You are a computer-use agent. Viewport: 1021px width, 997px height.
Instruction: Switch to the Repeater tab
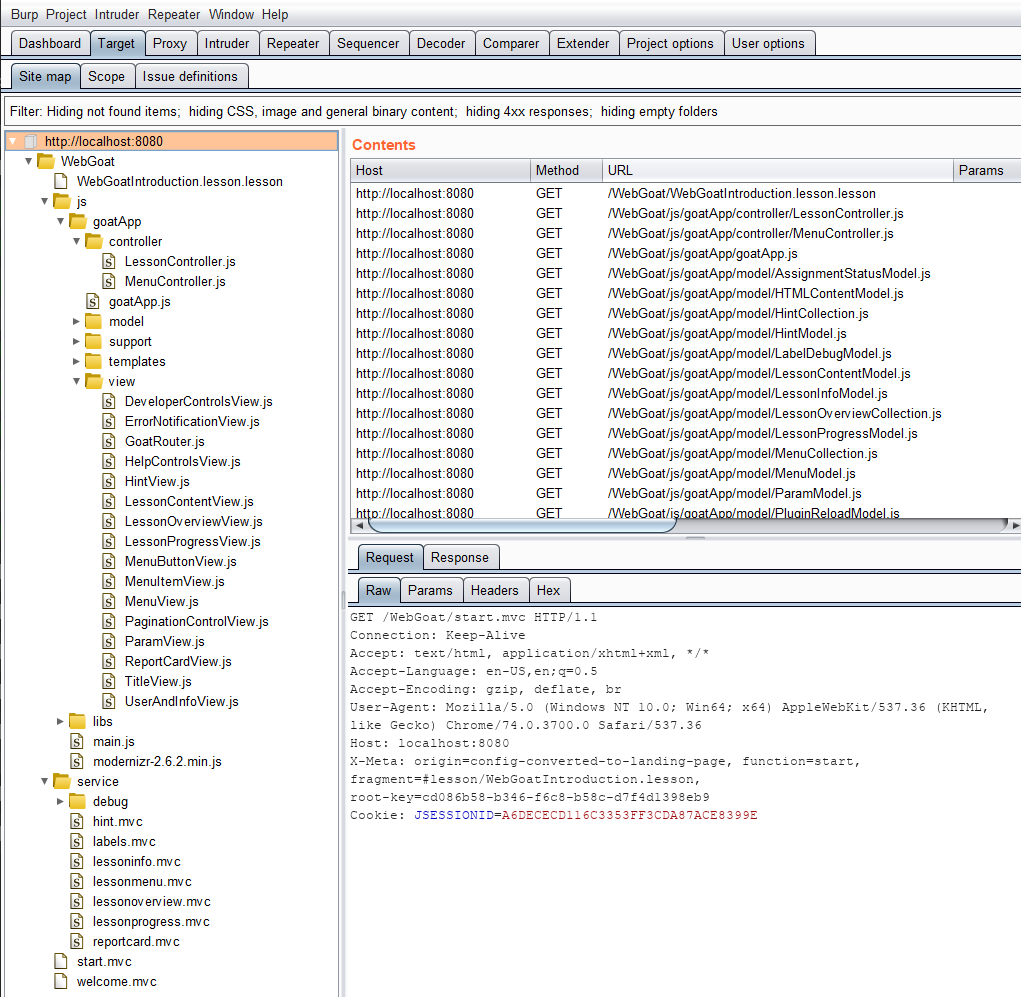coord(293,44)
